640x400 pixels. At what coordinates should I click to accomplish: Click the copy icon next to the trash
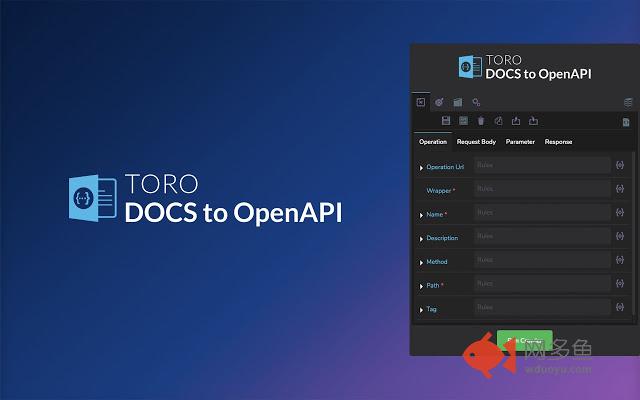(x=498, y=121)
